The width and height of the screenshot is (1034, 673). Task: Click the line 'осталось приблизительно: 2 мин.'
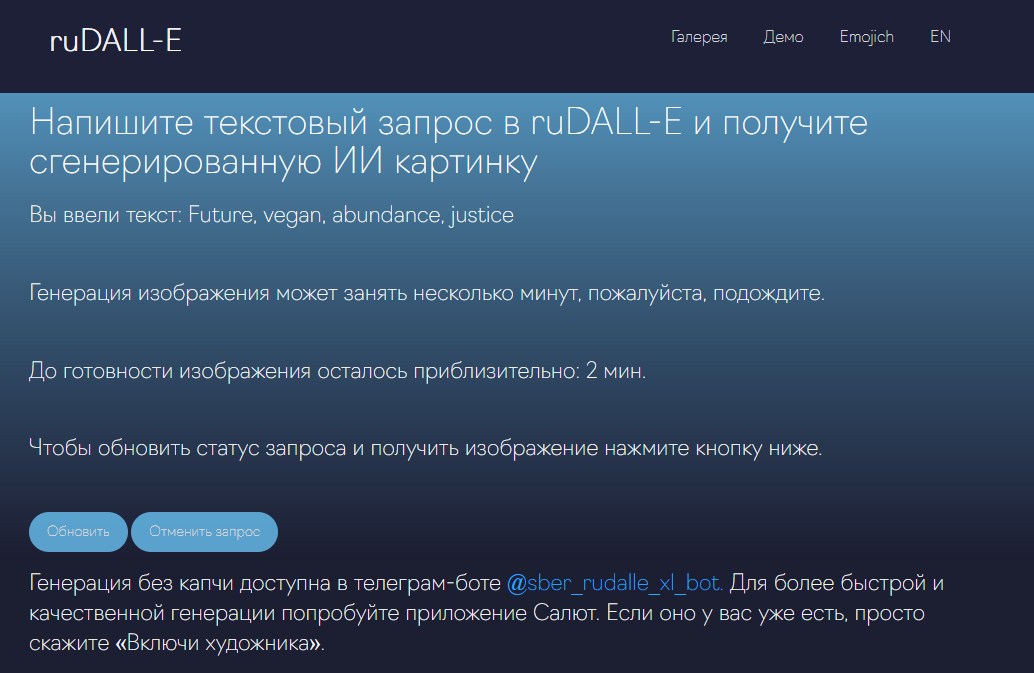pos(481,371)
